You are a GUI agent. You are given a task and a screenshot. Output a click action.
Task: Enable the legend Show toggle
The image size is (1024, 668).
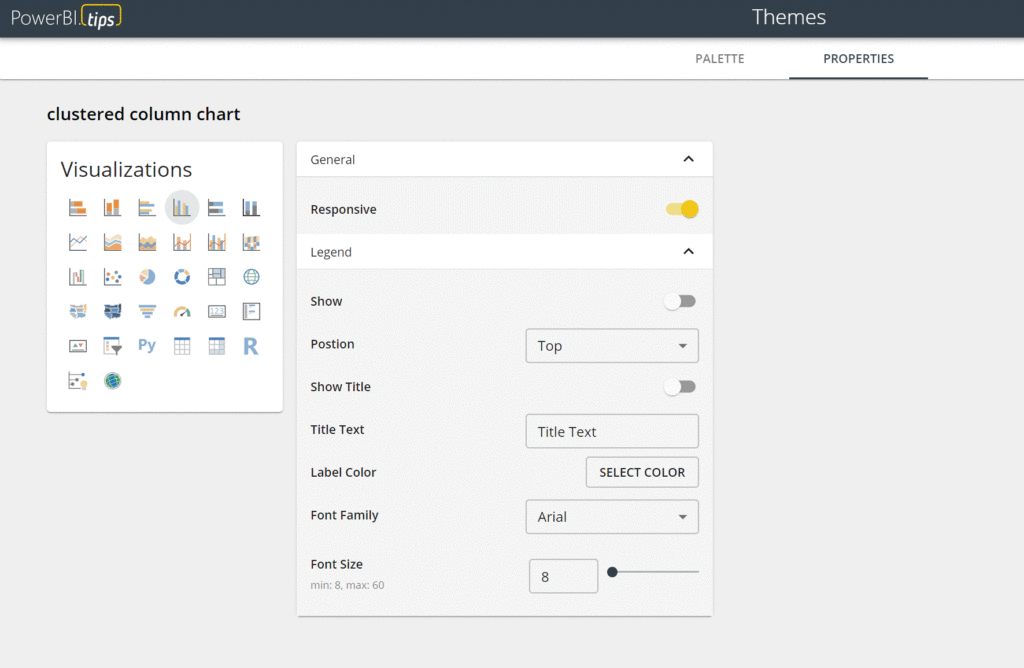click(x=680, y=302)
